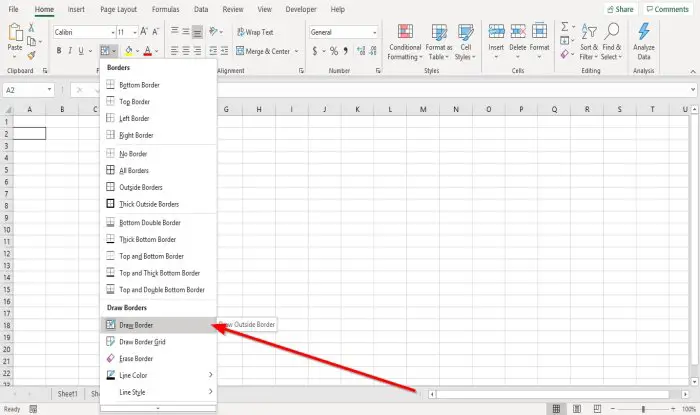This screenshot has height=415, width=700.
Task: Select No Border option
Action: point(158,154)
